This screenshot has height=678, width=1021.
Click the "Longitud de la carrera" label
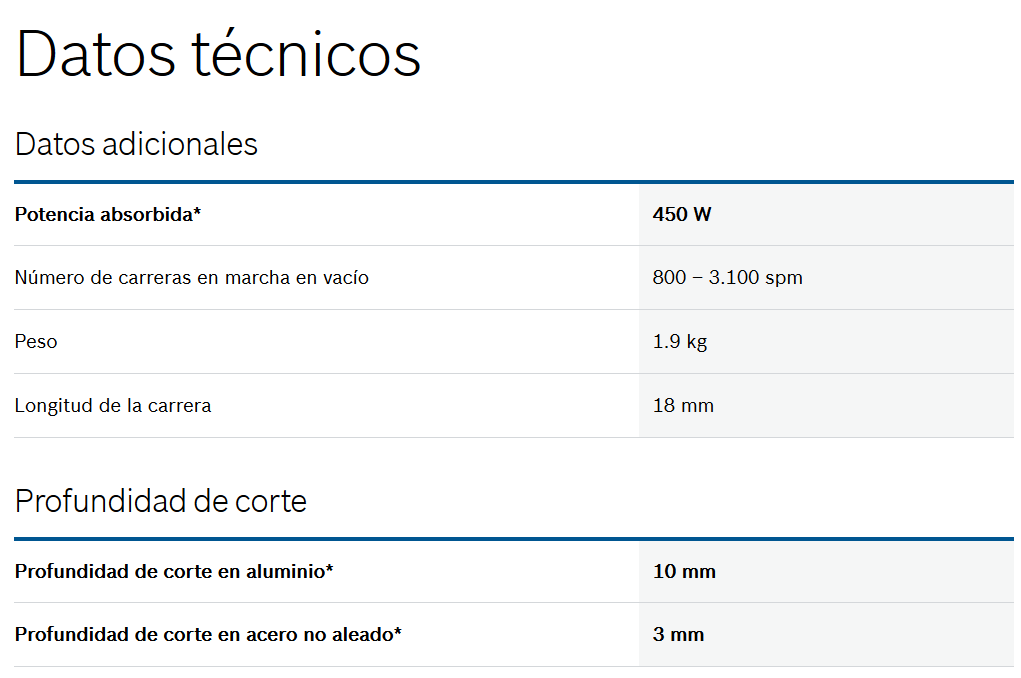pyautogui.click(x=113, y=406)
